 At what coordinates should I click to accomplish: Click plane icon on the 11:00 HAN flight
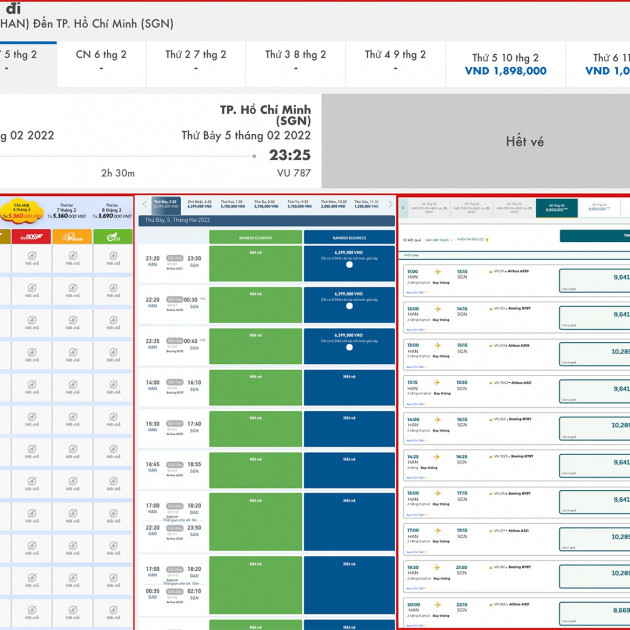(x=438, y=272)
